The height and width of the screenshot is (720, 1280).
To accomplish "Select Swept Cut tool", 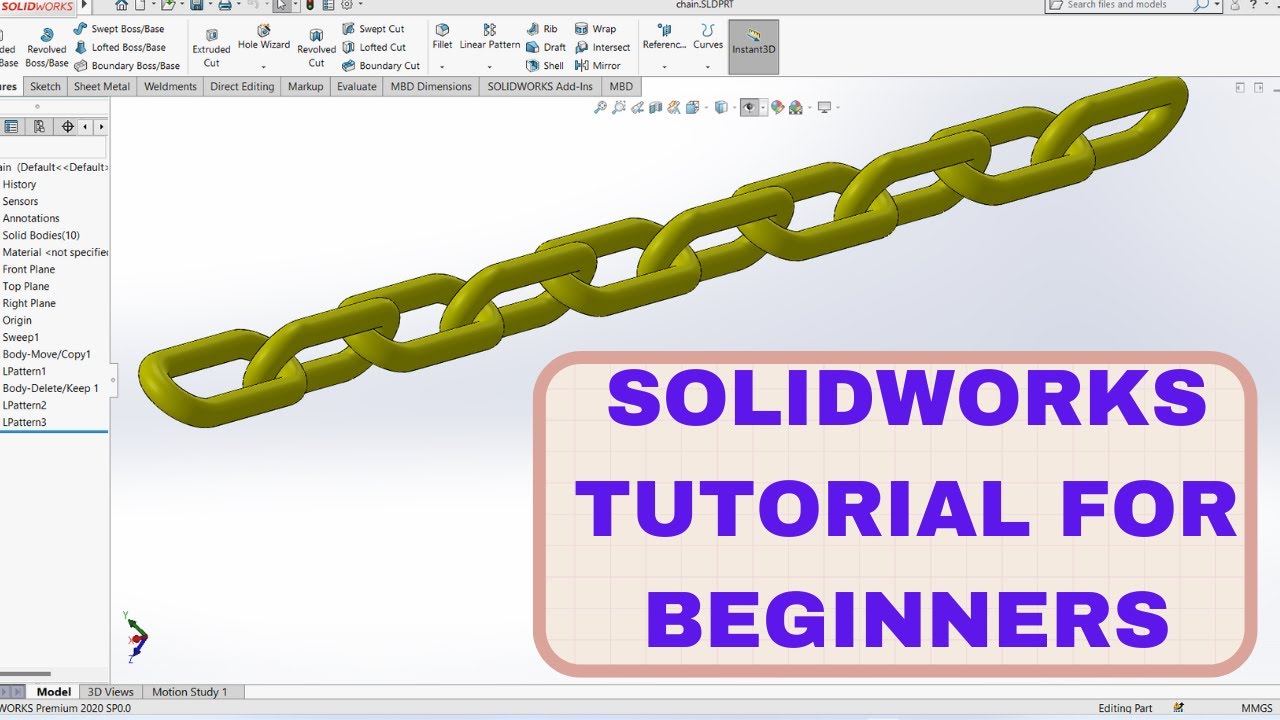I will 373,29.
